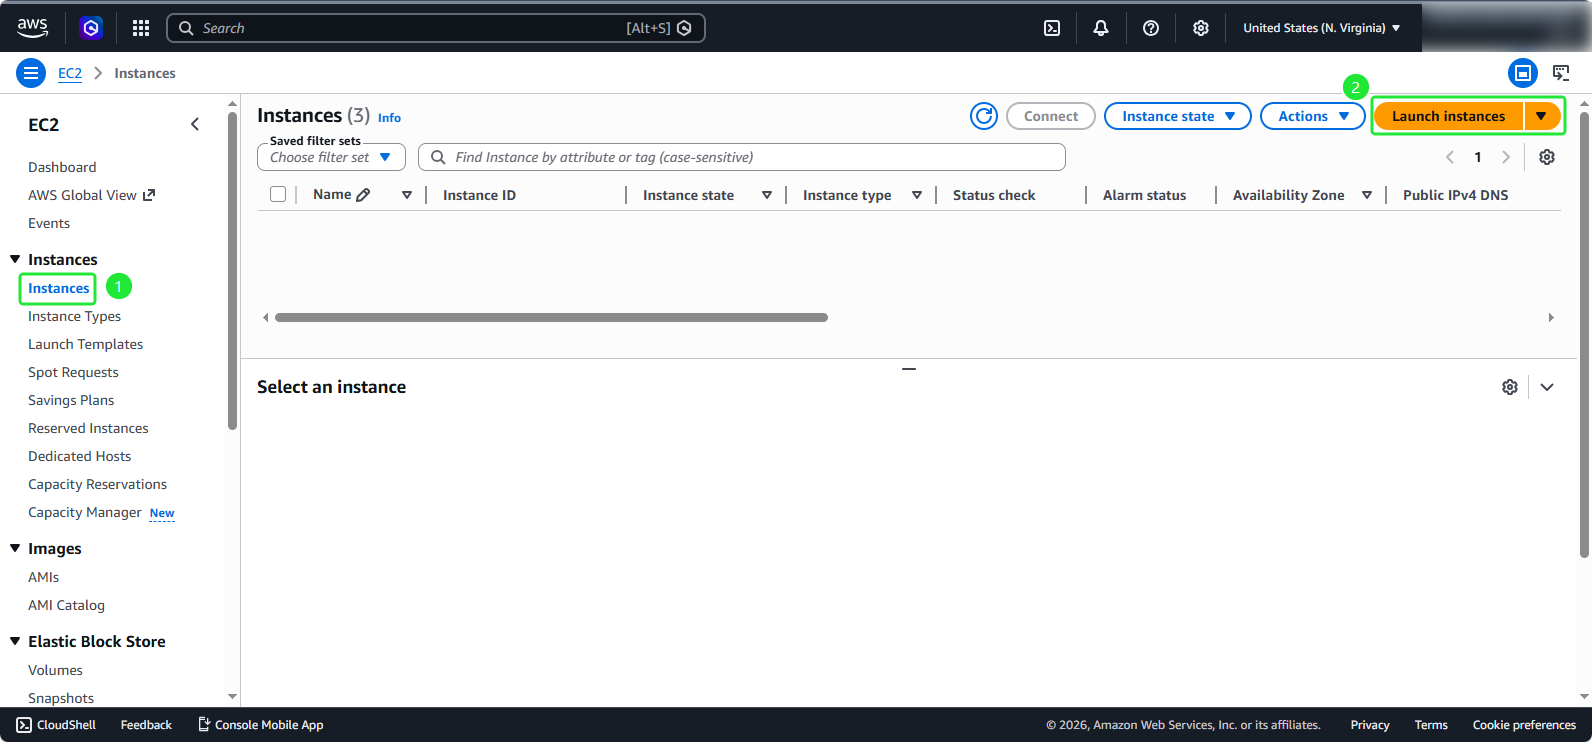Open the help question mark menu
Image resolution: width=1592 pixels, height=742 pixels.
click(x=1151, y=28)
